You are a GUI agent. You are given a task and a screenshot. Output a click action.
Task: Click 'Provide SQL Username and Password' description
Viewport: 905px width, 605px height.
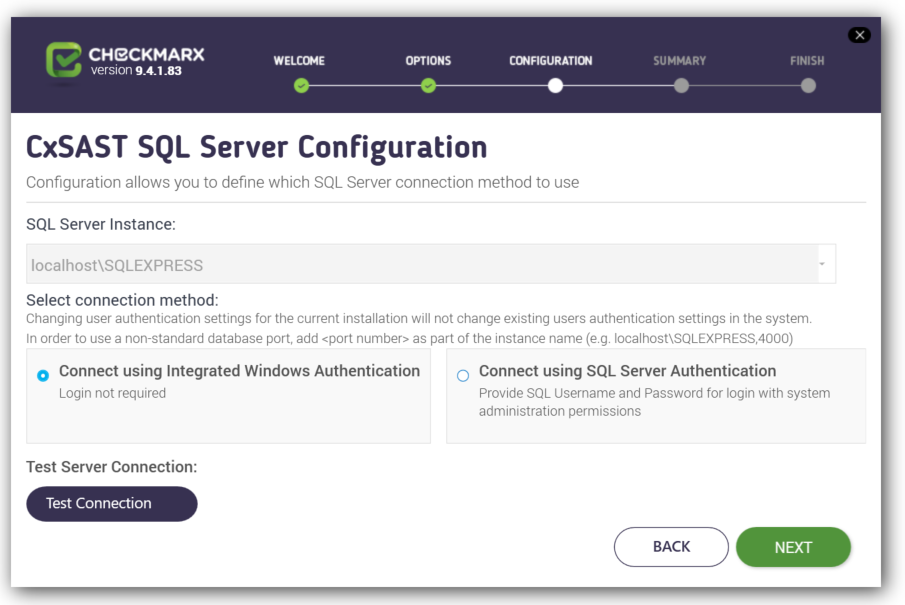(655, 402)
